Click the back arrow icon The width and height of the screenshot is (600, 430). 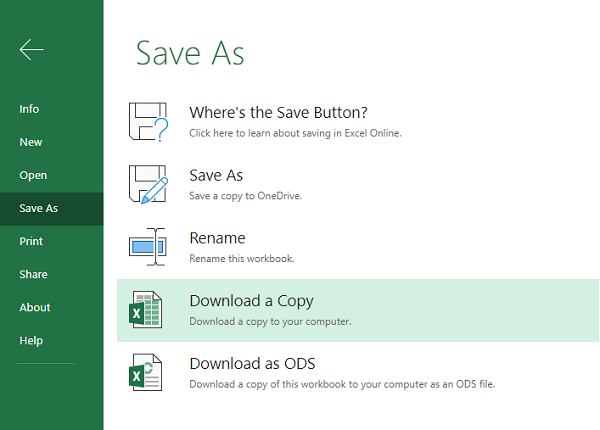[x=31, y=50]
